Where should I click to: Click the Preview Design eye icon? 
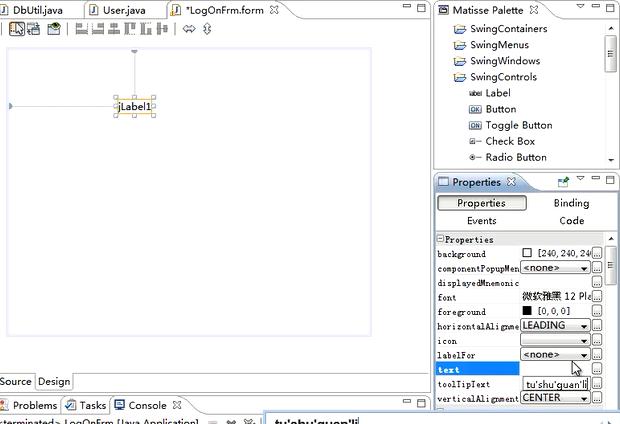pos(53,29)
